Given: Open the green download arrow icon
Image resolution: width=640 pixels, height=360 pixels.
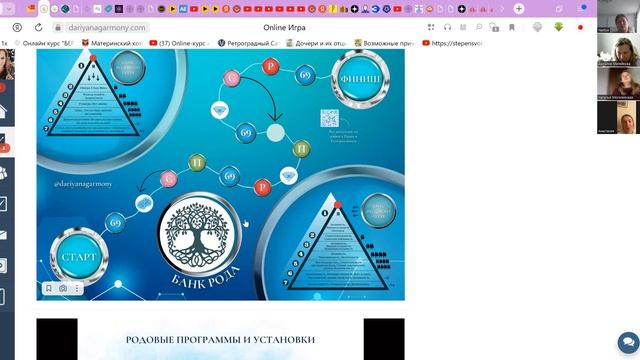Looking at the screenshot, I should (559, 27).
